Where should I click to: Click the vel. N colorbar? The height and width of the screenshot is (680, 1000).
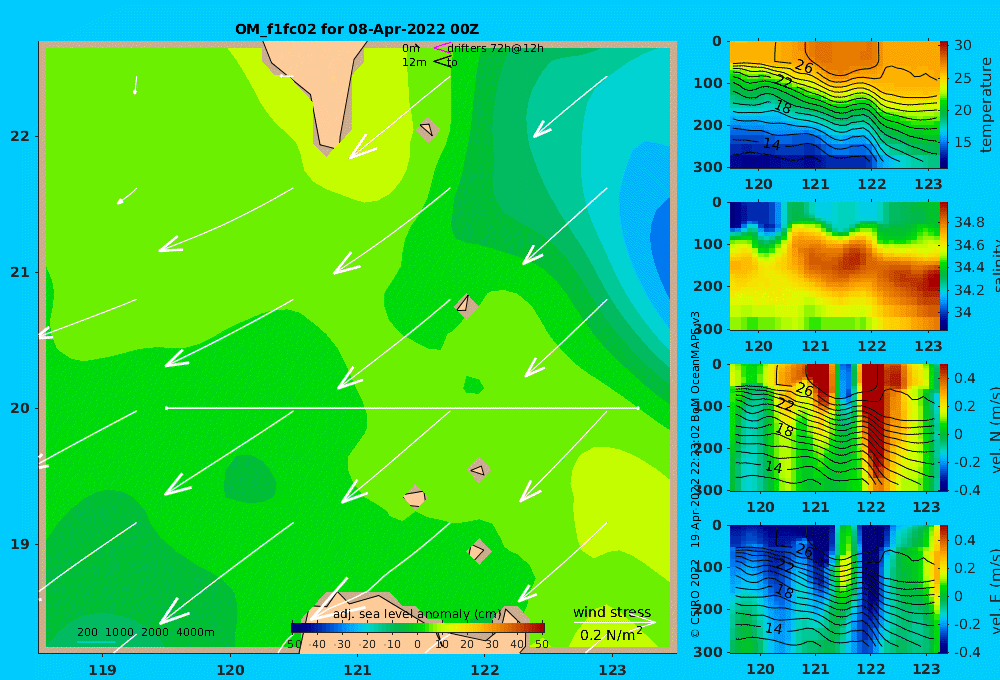(944, 427)
